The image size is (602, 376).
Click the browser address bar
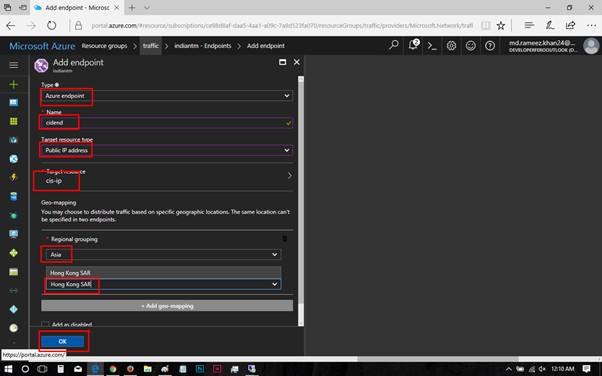(282, 25)
